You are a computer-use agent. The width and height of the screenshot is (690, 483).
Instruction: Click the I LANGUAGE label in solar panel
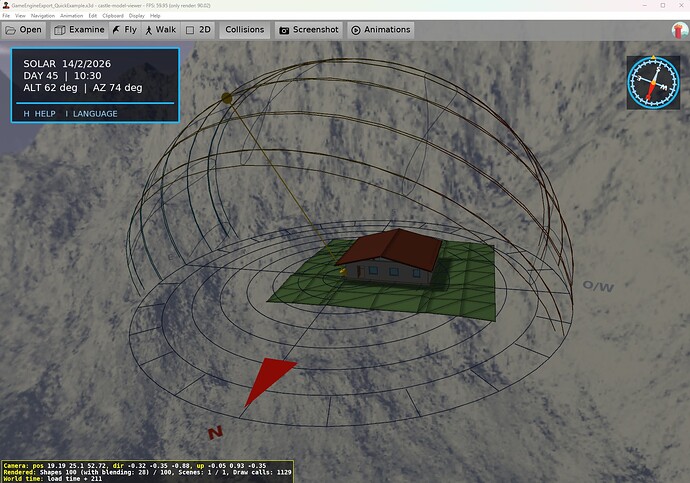tap(92, 113)
